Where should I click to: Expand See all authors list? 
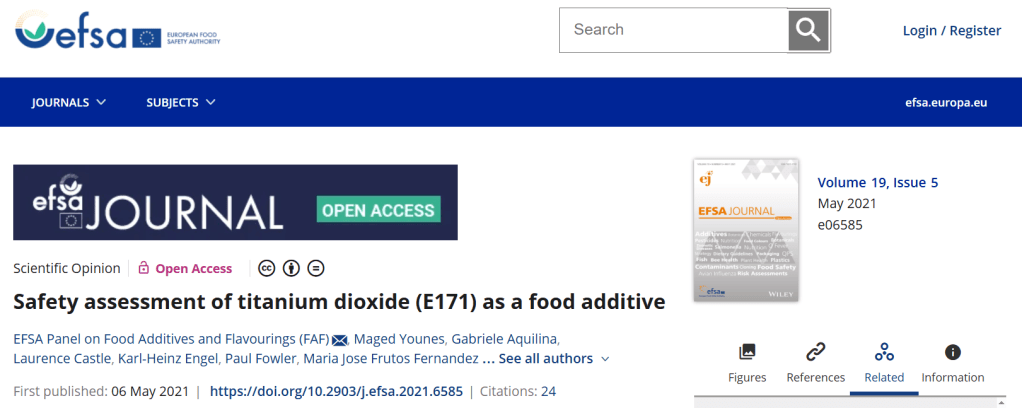point(554,358)
